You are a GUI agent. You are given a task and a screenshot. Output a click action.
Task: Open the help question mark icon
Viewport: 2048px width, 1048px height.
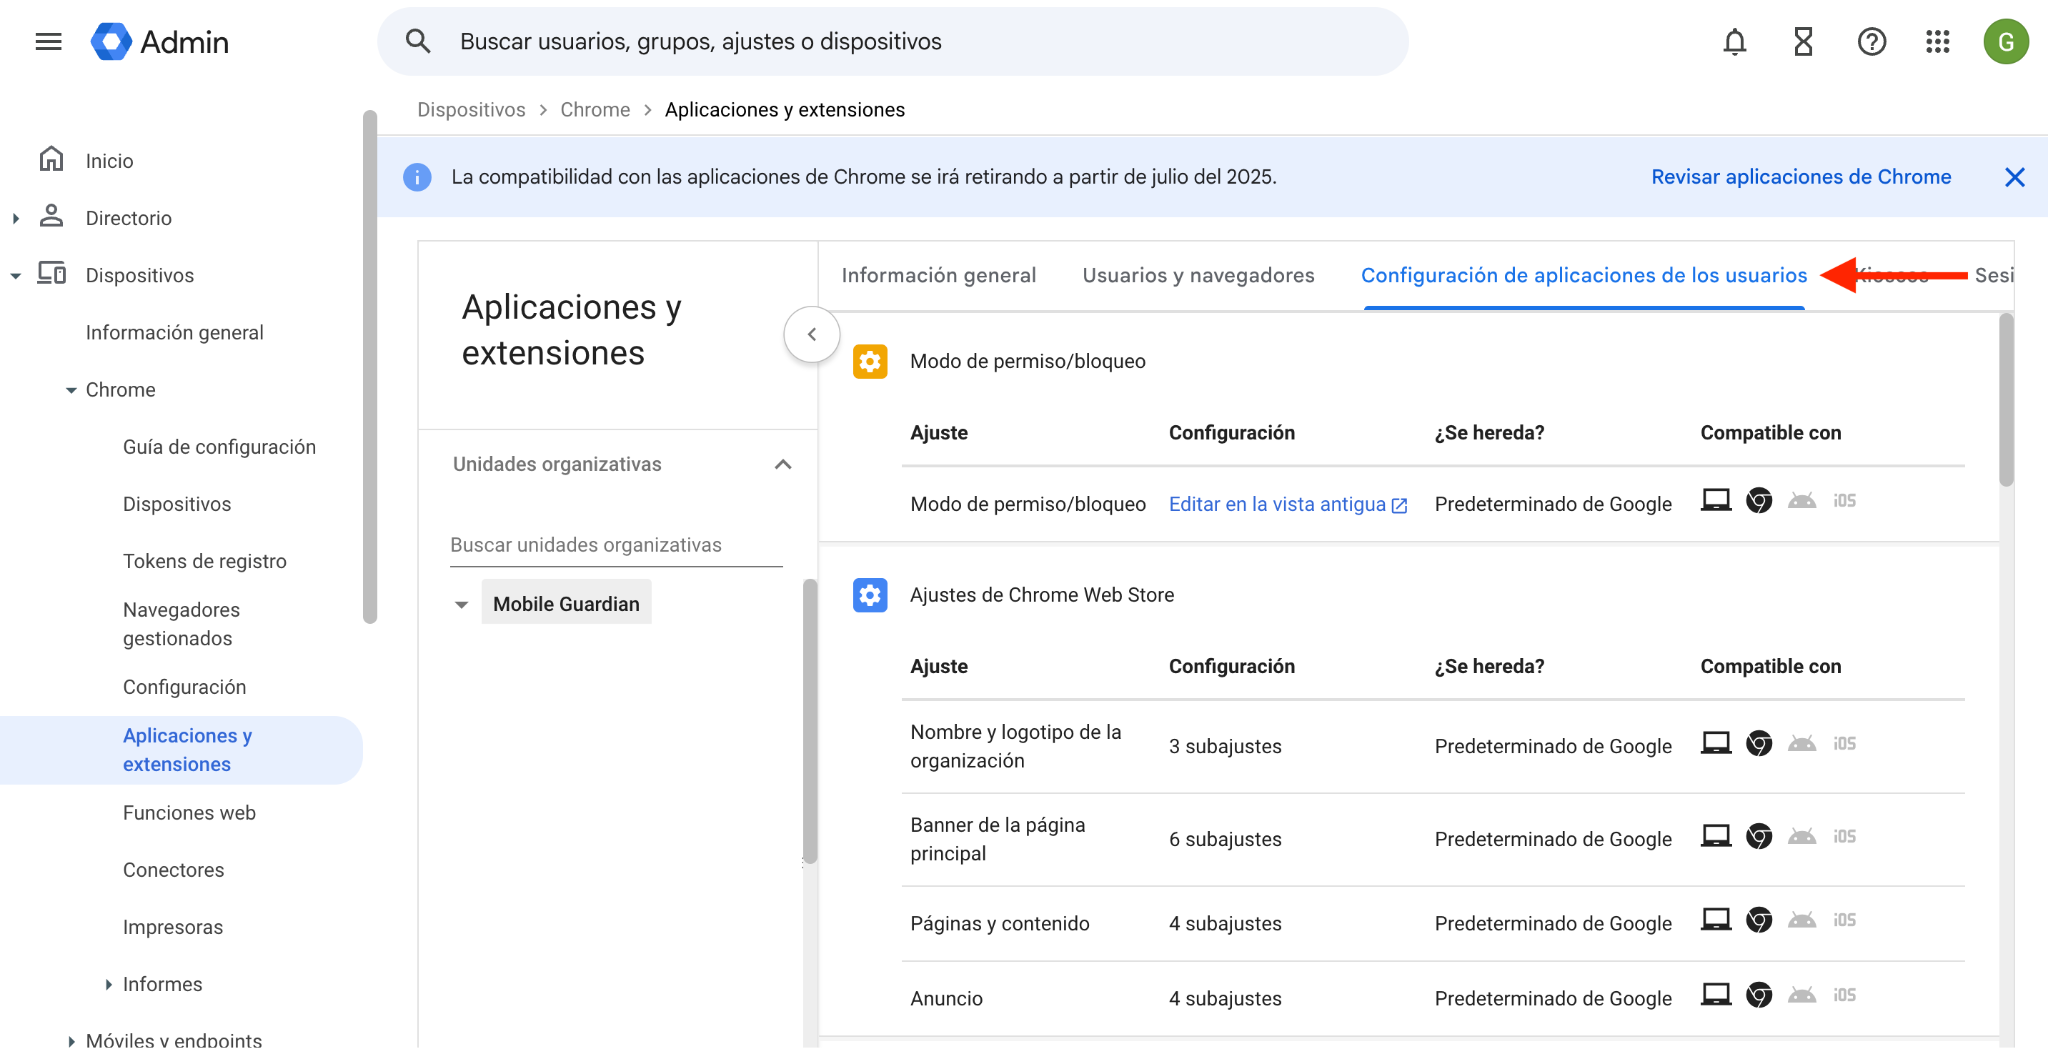click(1871, 42)
